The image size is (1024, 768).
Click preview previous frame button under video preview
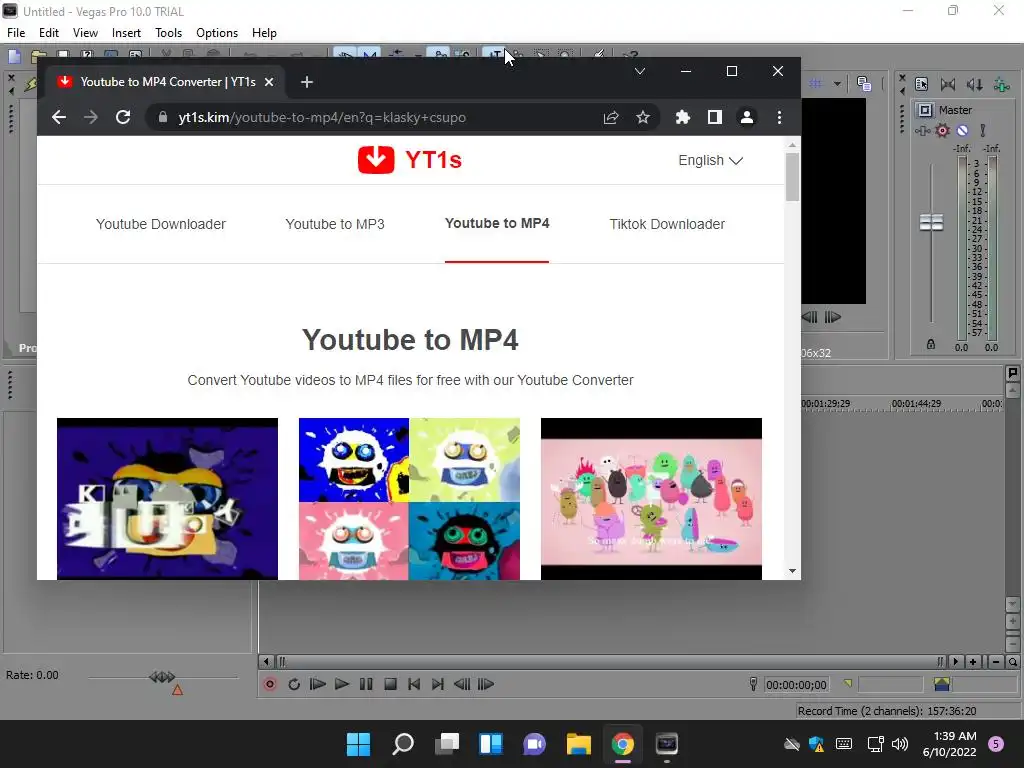click(x=809, y=317)
